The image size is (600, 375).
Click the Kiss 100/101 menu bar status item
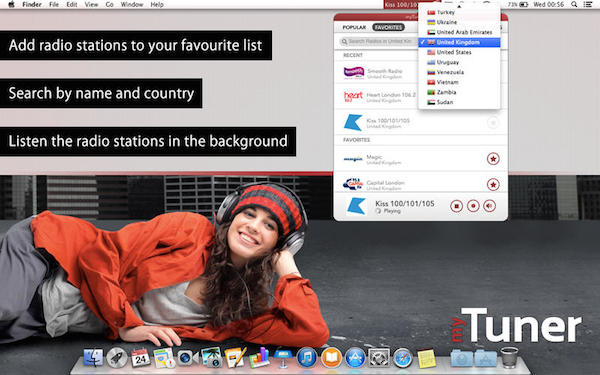click(x=401, y=5)
